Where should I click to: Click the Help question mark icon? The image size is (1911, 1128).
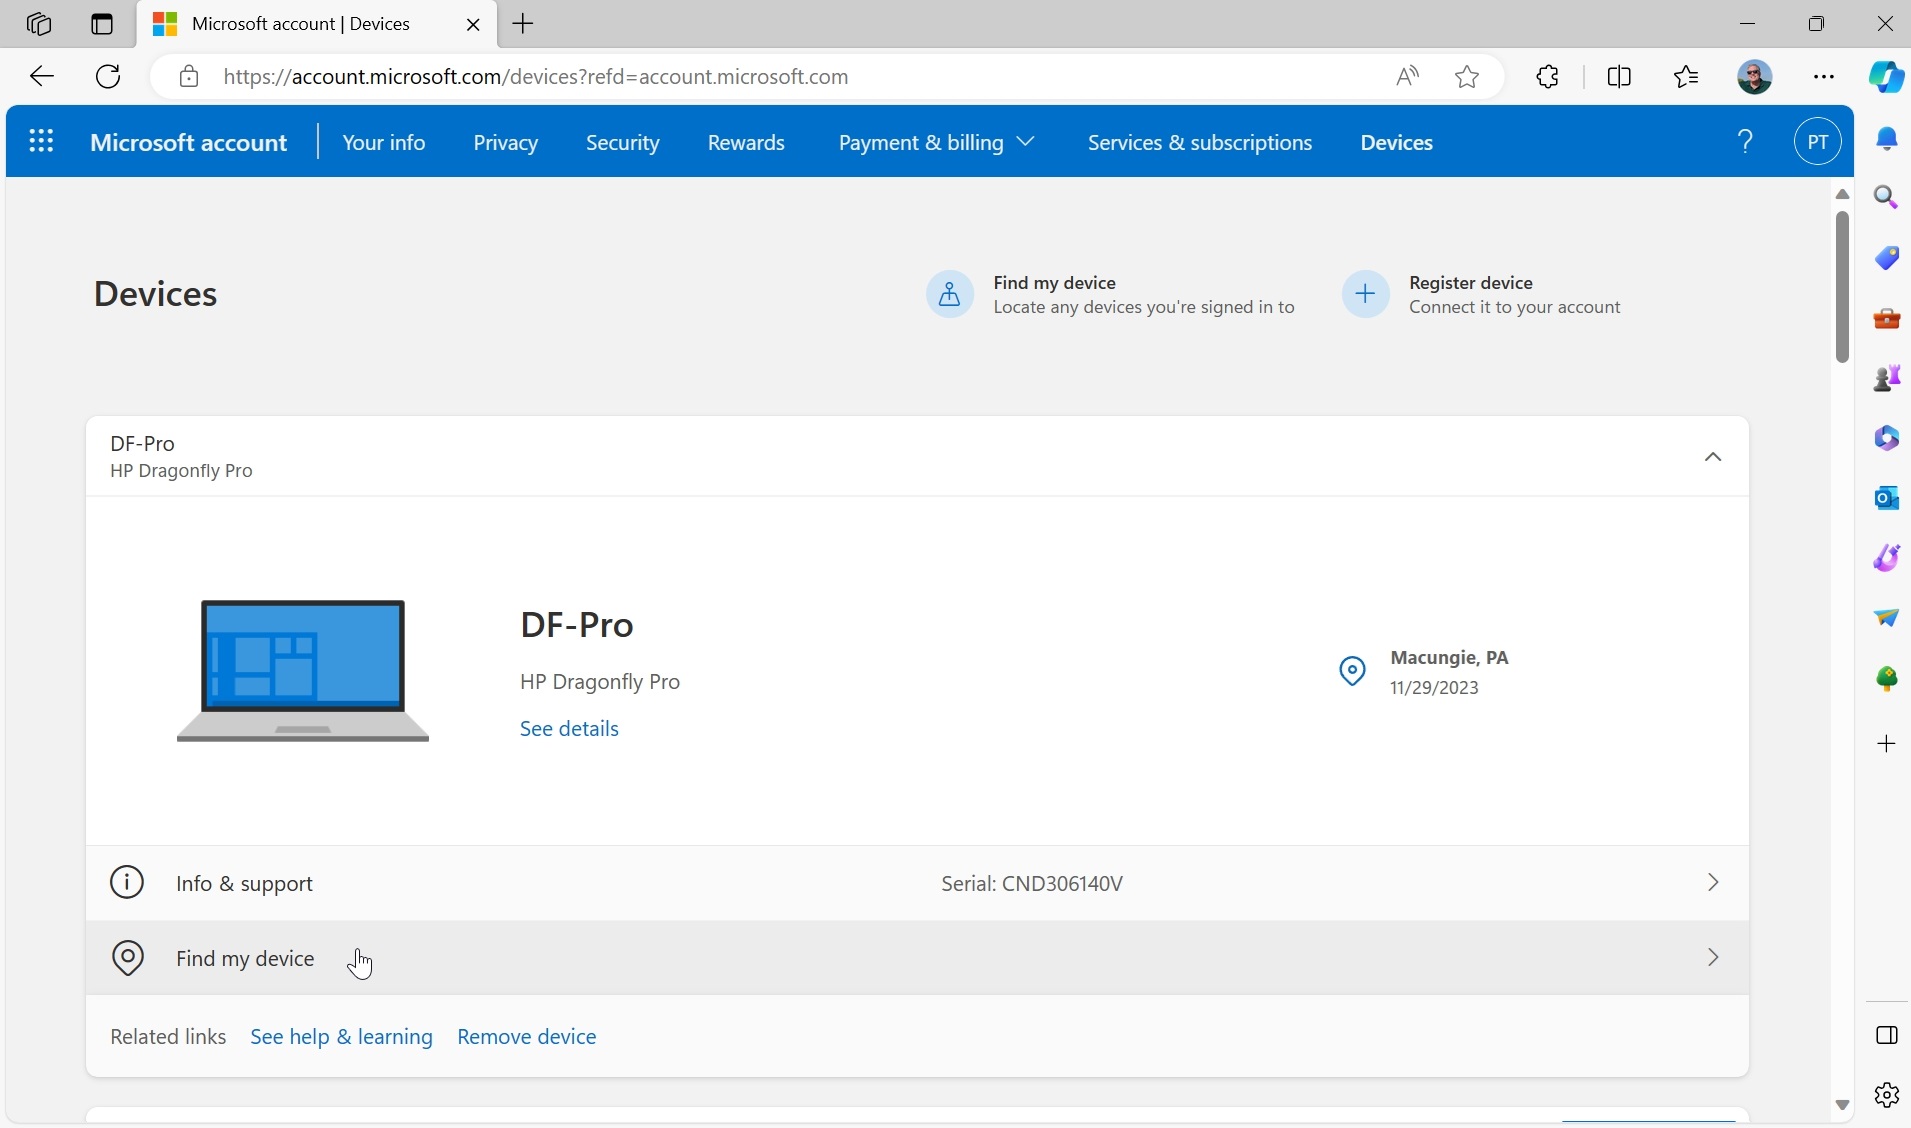(x=1745, y=142)
